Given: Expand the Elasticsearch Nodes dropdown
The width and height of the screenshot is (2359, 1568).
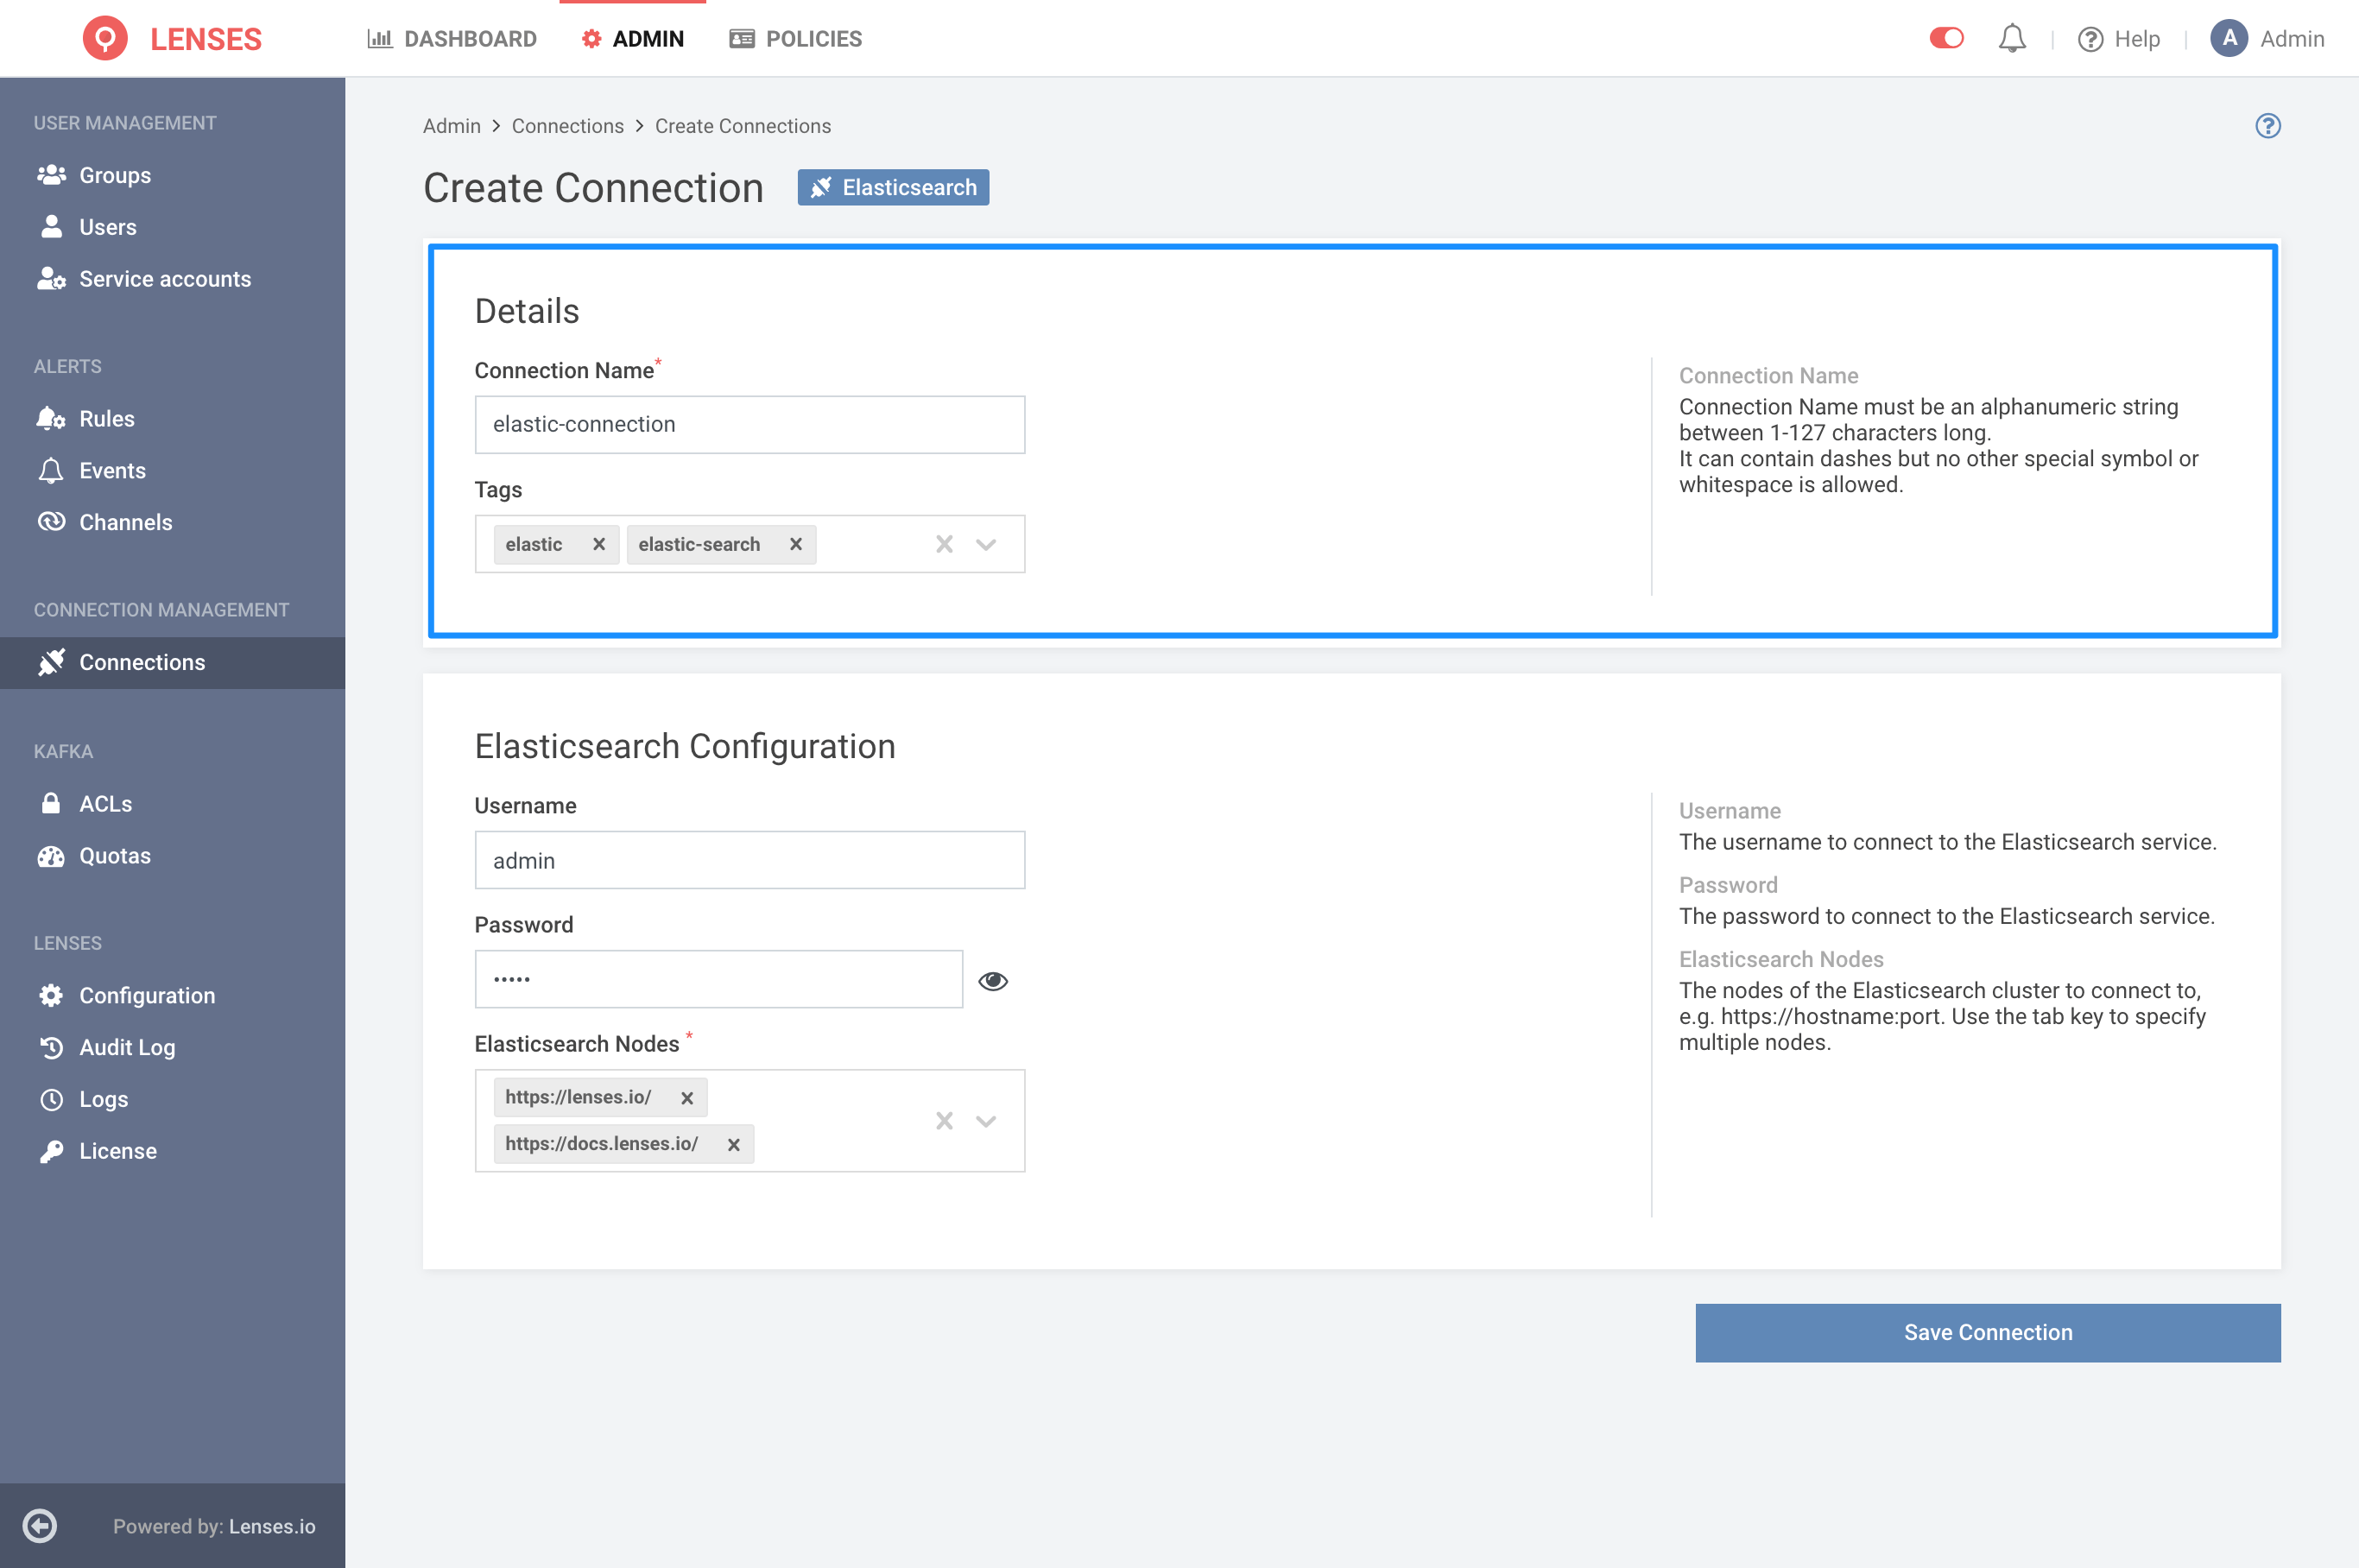Looking at the screenshot, I should [986, 1120].
